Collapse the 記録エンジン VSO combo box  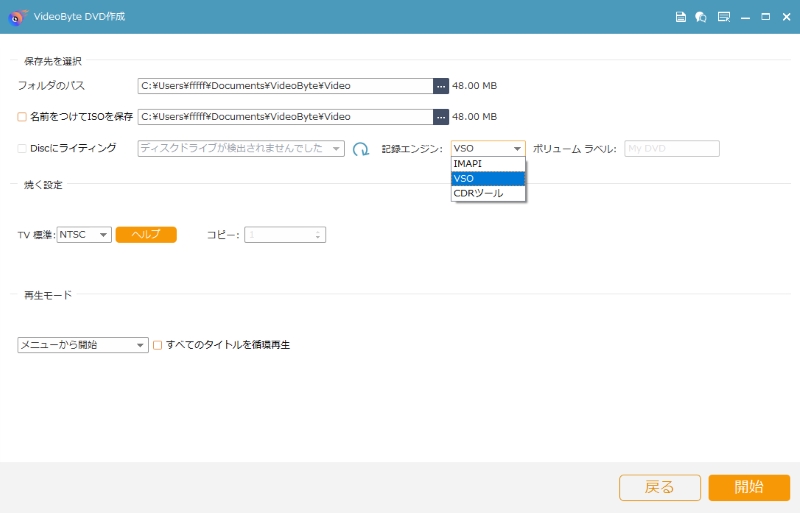click(487, 148)
